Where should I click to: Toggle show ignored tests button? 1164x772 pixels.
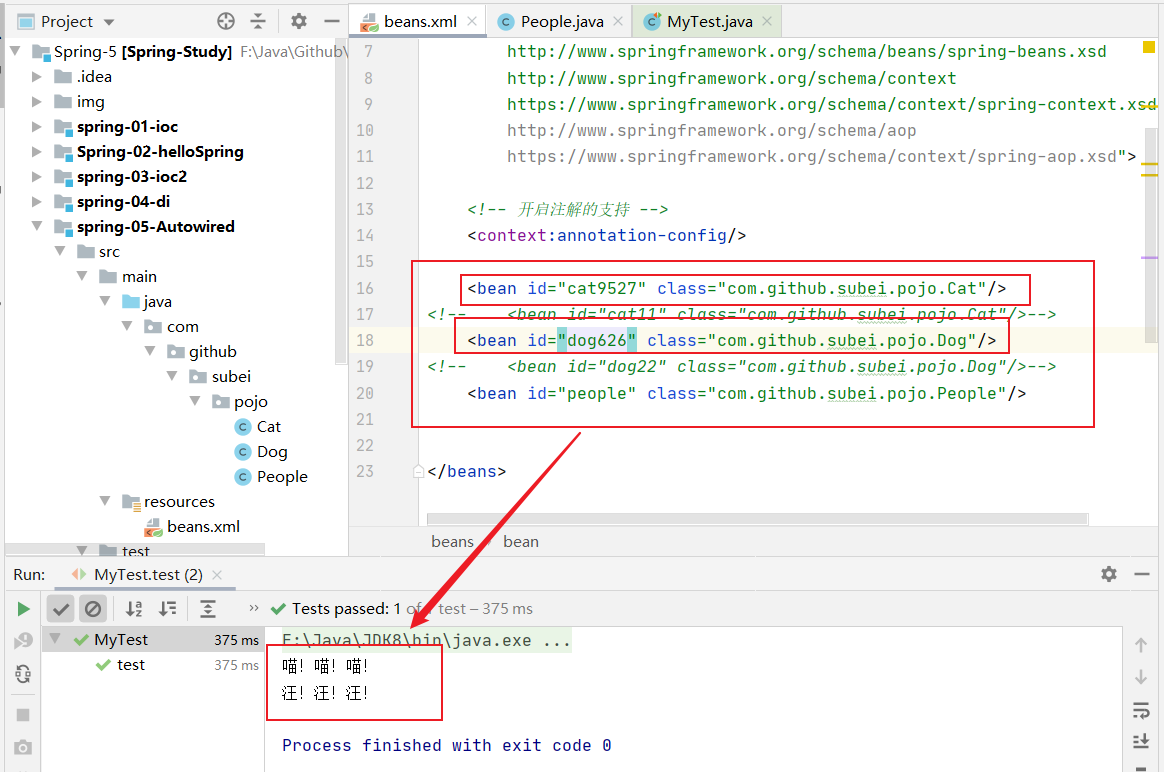[x=93, y=609]
